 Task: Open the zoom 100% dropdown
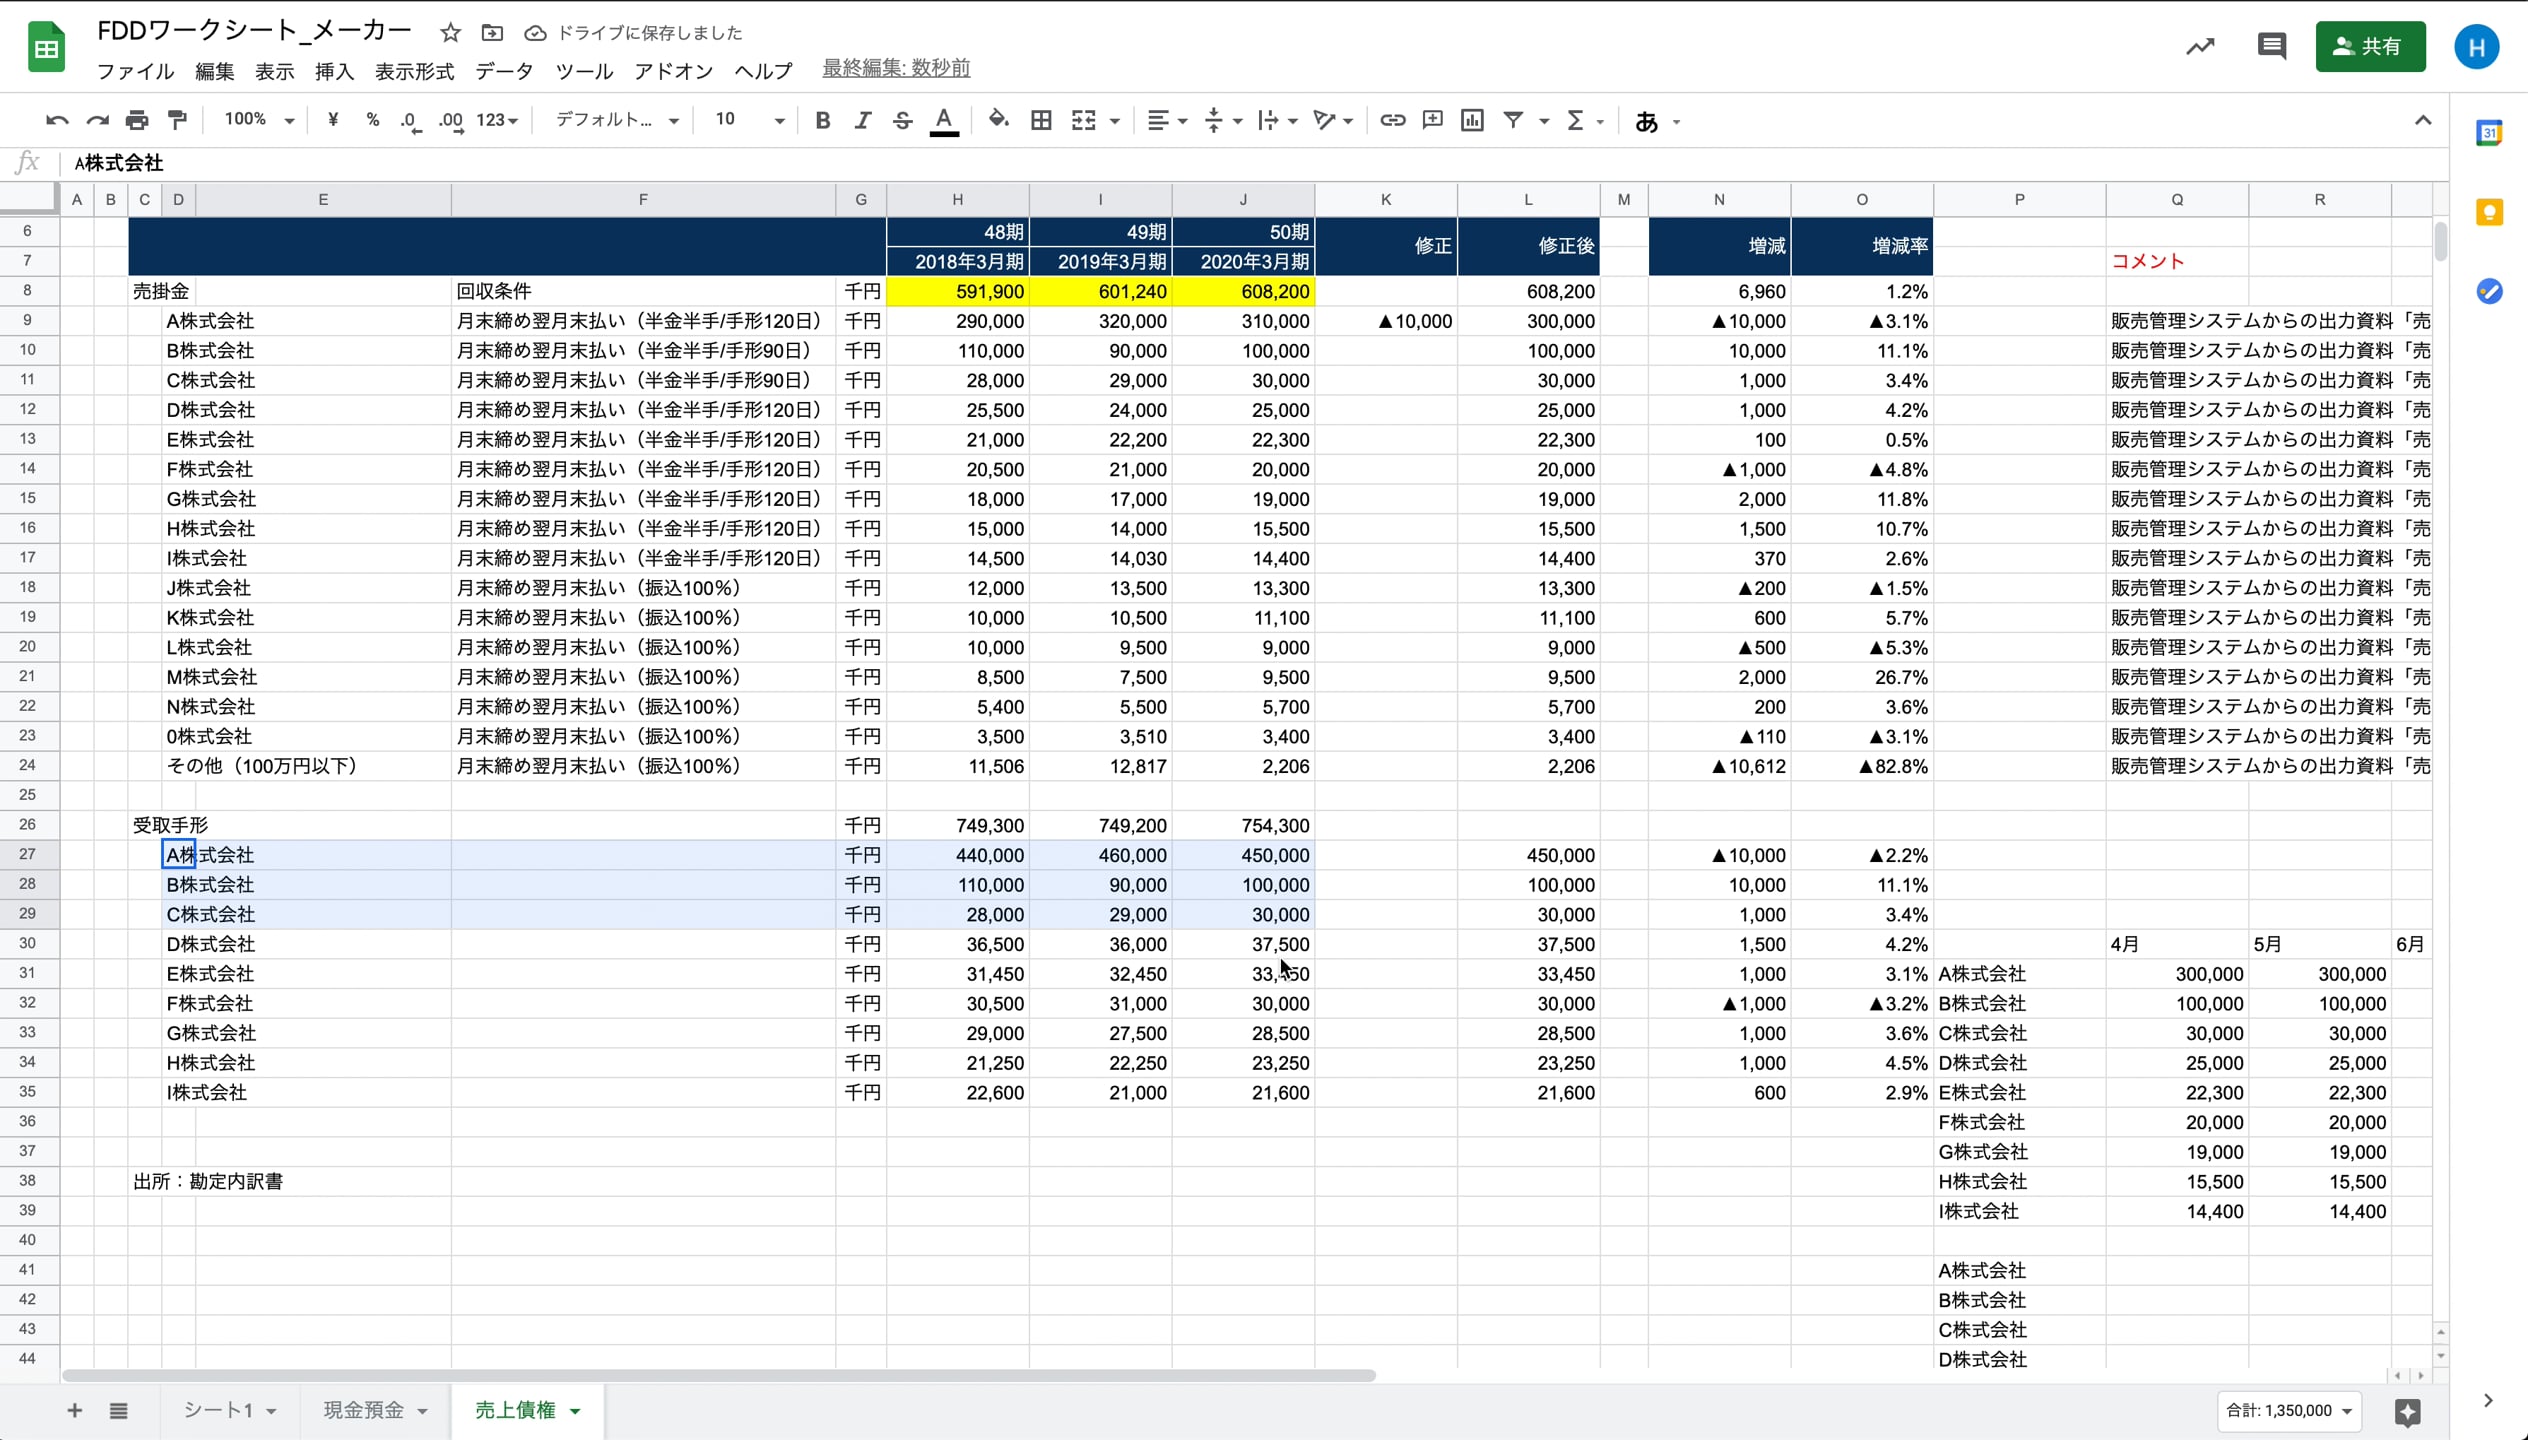(x=258, y=120)
